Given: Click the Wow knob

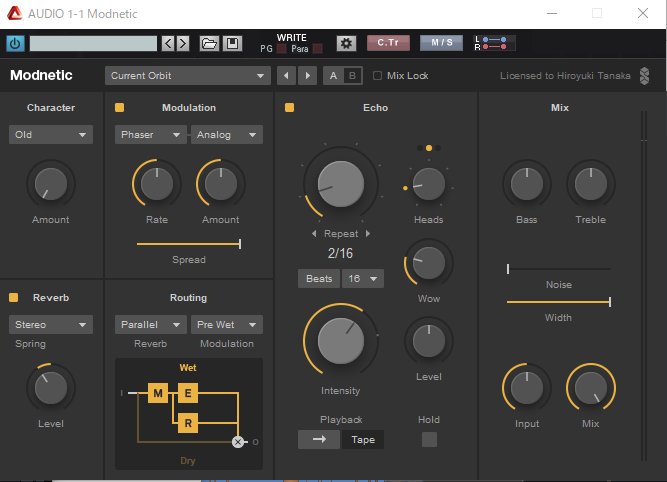Looking at the screenshot, I should click(x=429, y=263).
